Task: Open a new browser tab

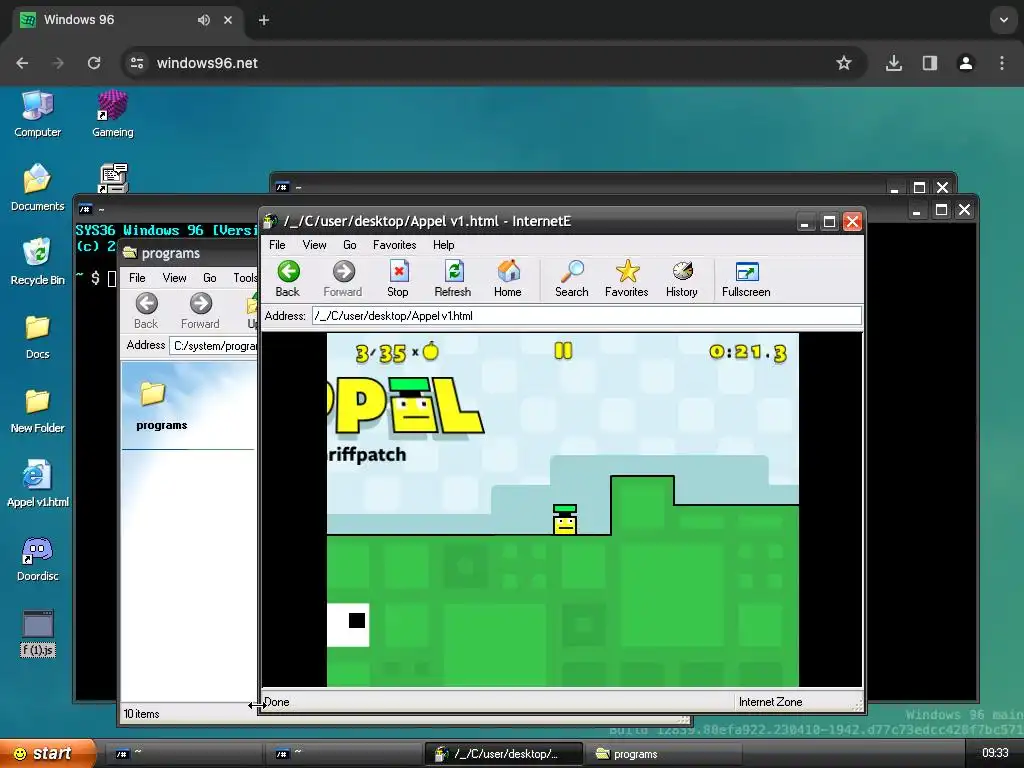Action: point(264,20)
